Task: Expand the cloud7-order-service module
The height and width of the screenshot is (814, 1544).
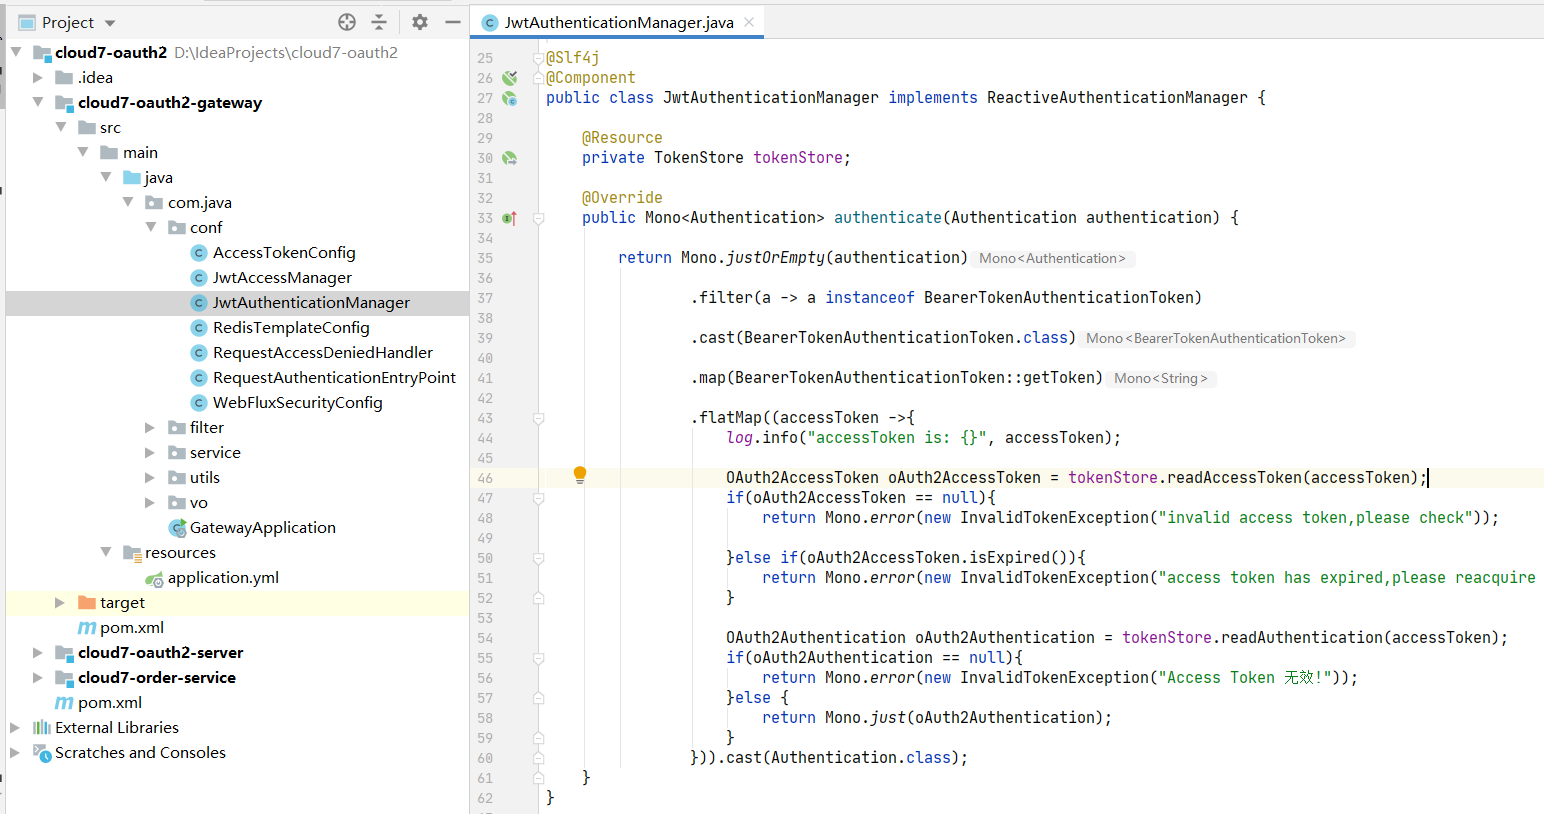Action: coord(38,677)
